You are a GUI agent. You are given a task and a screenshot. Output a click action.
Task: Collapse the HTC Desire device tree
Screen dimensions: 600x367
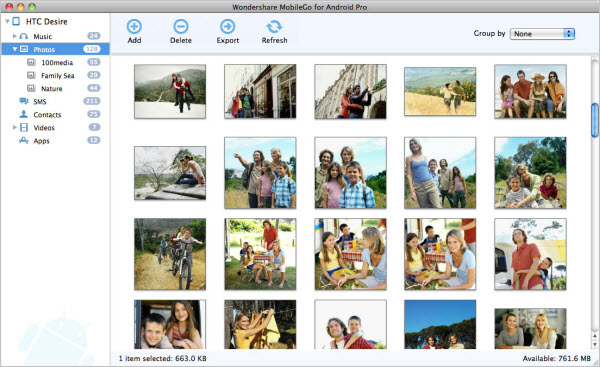pyautogui.click(x=7, y=21)
